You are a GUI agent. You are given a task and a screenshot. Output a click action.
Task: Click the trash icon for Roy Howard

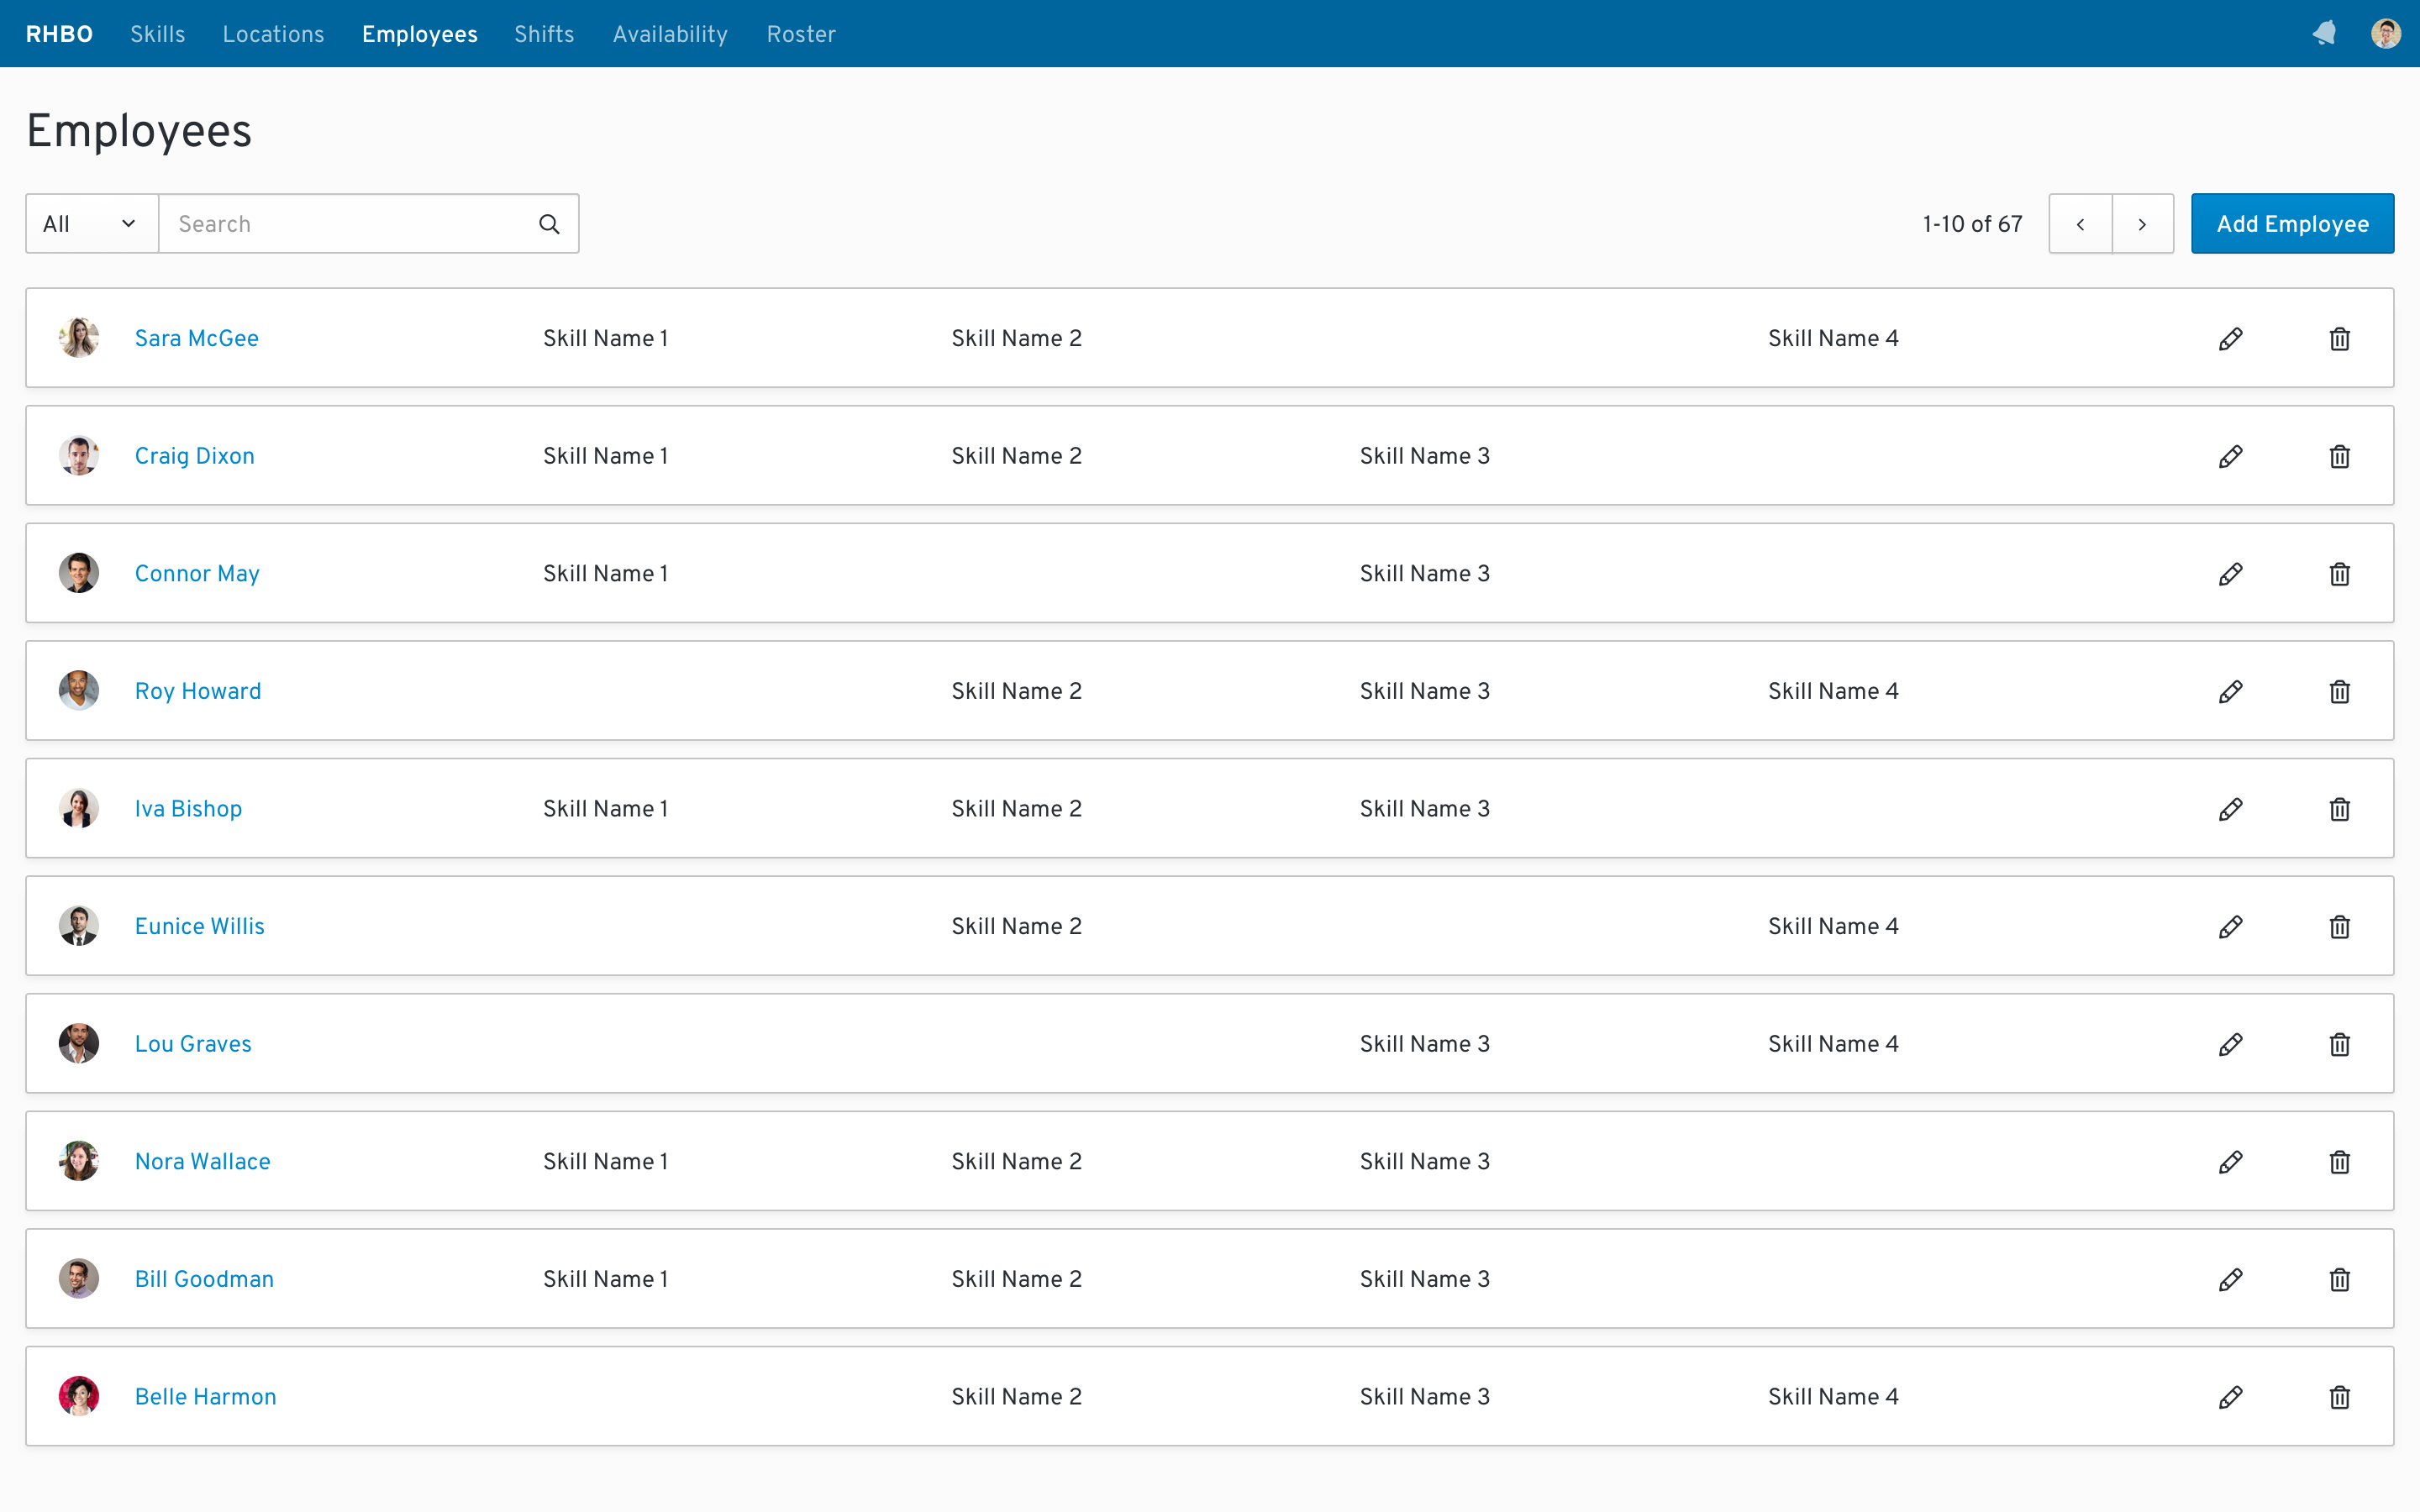tap(2339, 691)
